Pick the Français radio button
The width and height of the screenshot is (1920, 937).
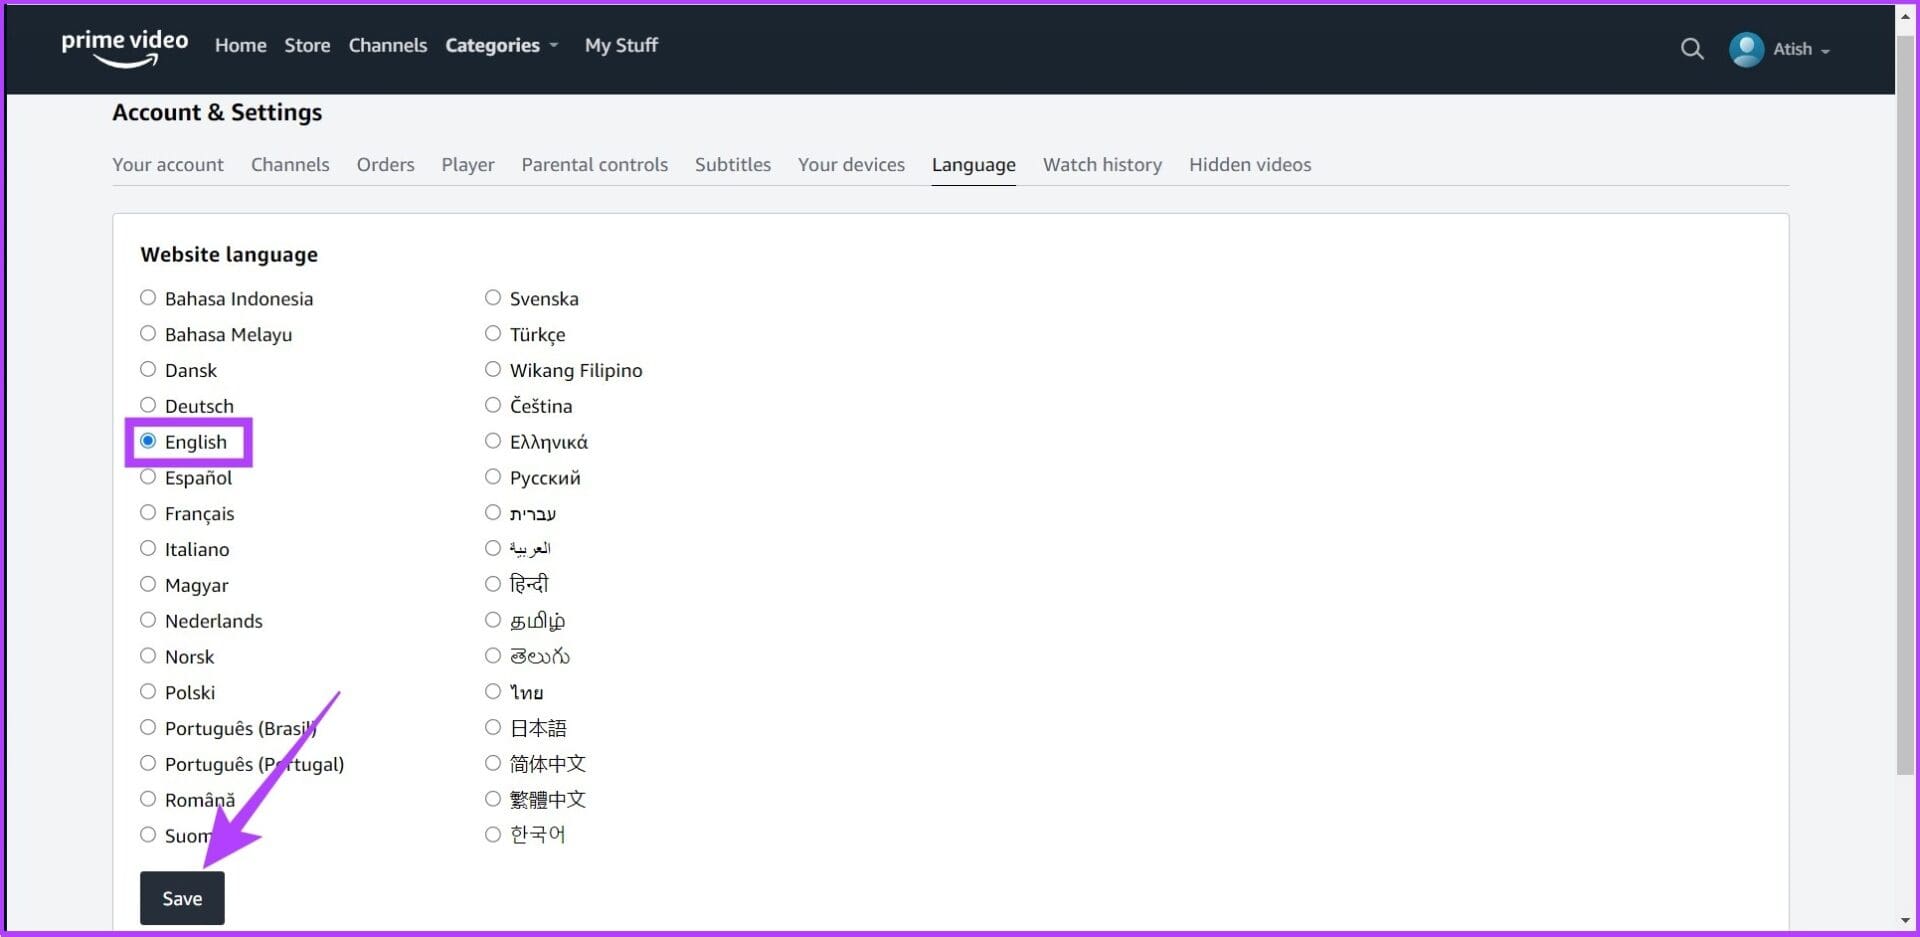click(x=148, y=512)
